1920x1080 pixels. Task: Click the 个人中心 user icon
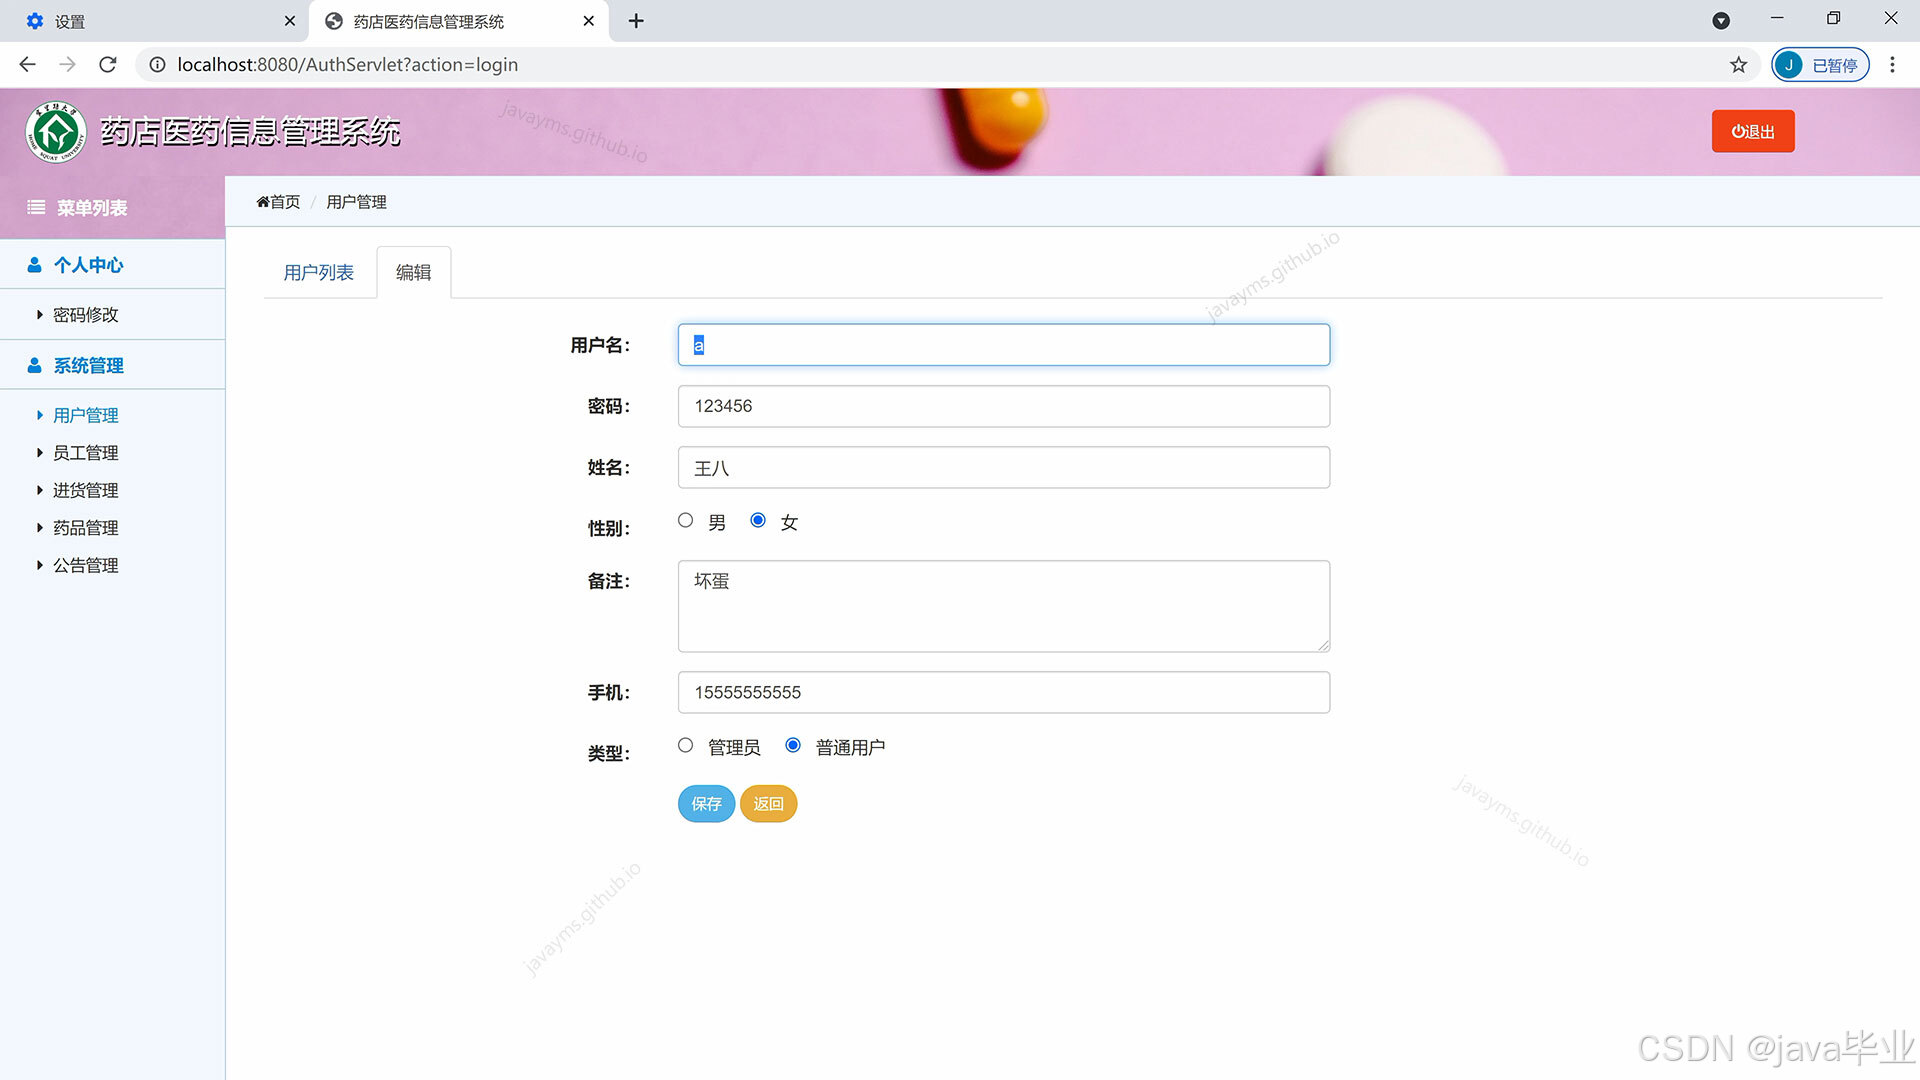pyautogui.click(x=35, y=265)
